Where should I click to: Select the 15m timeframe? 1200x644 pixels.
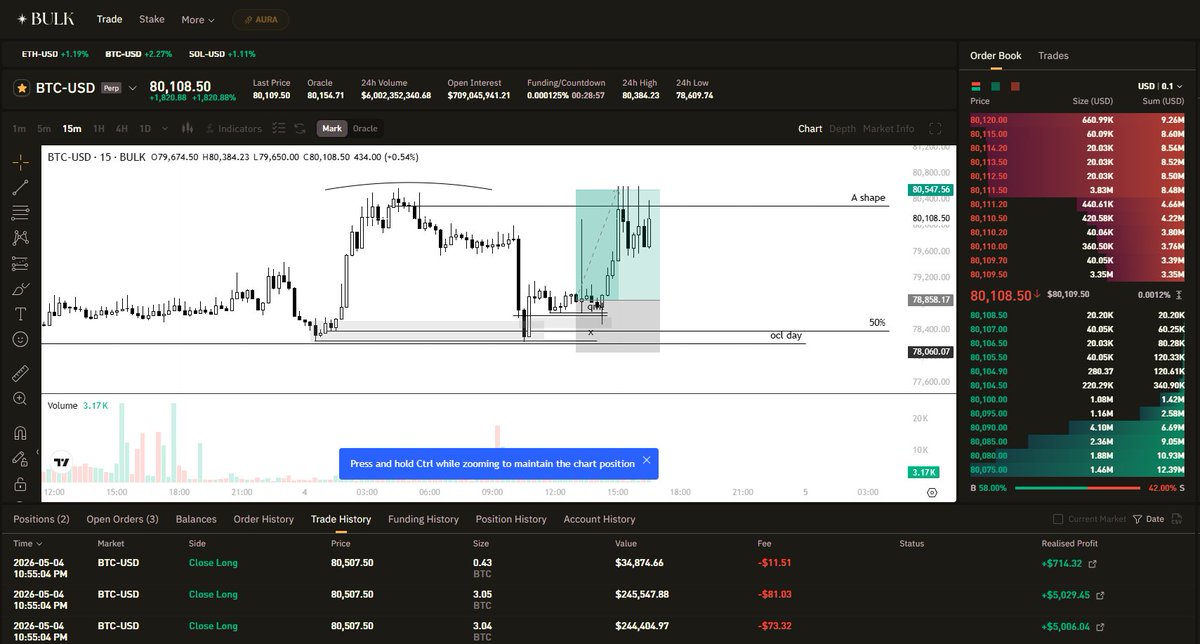coord(71,128)
